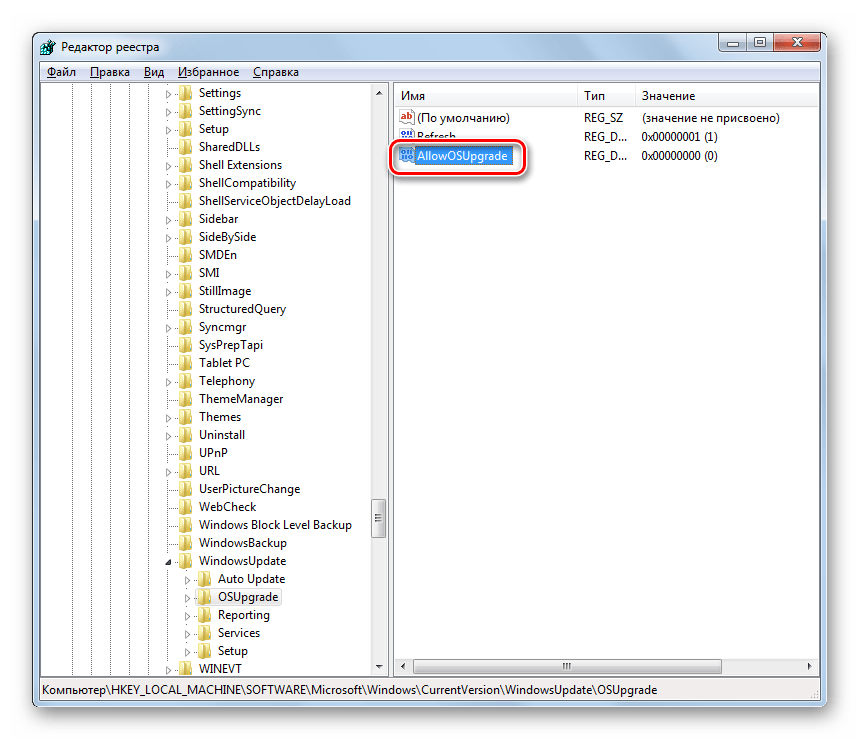Click the Registry Editor title bar icon

tap(48, 47)
